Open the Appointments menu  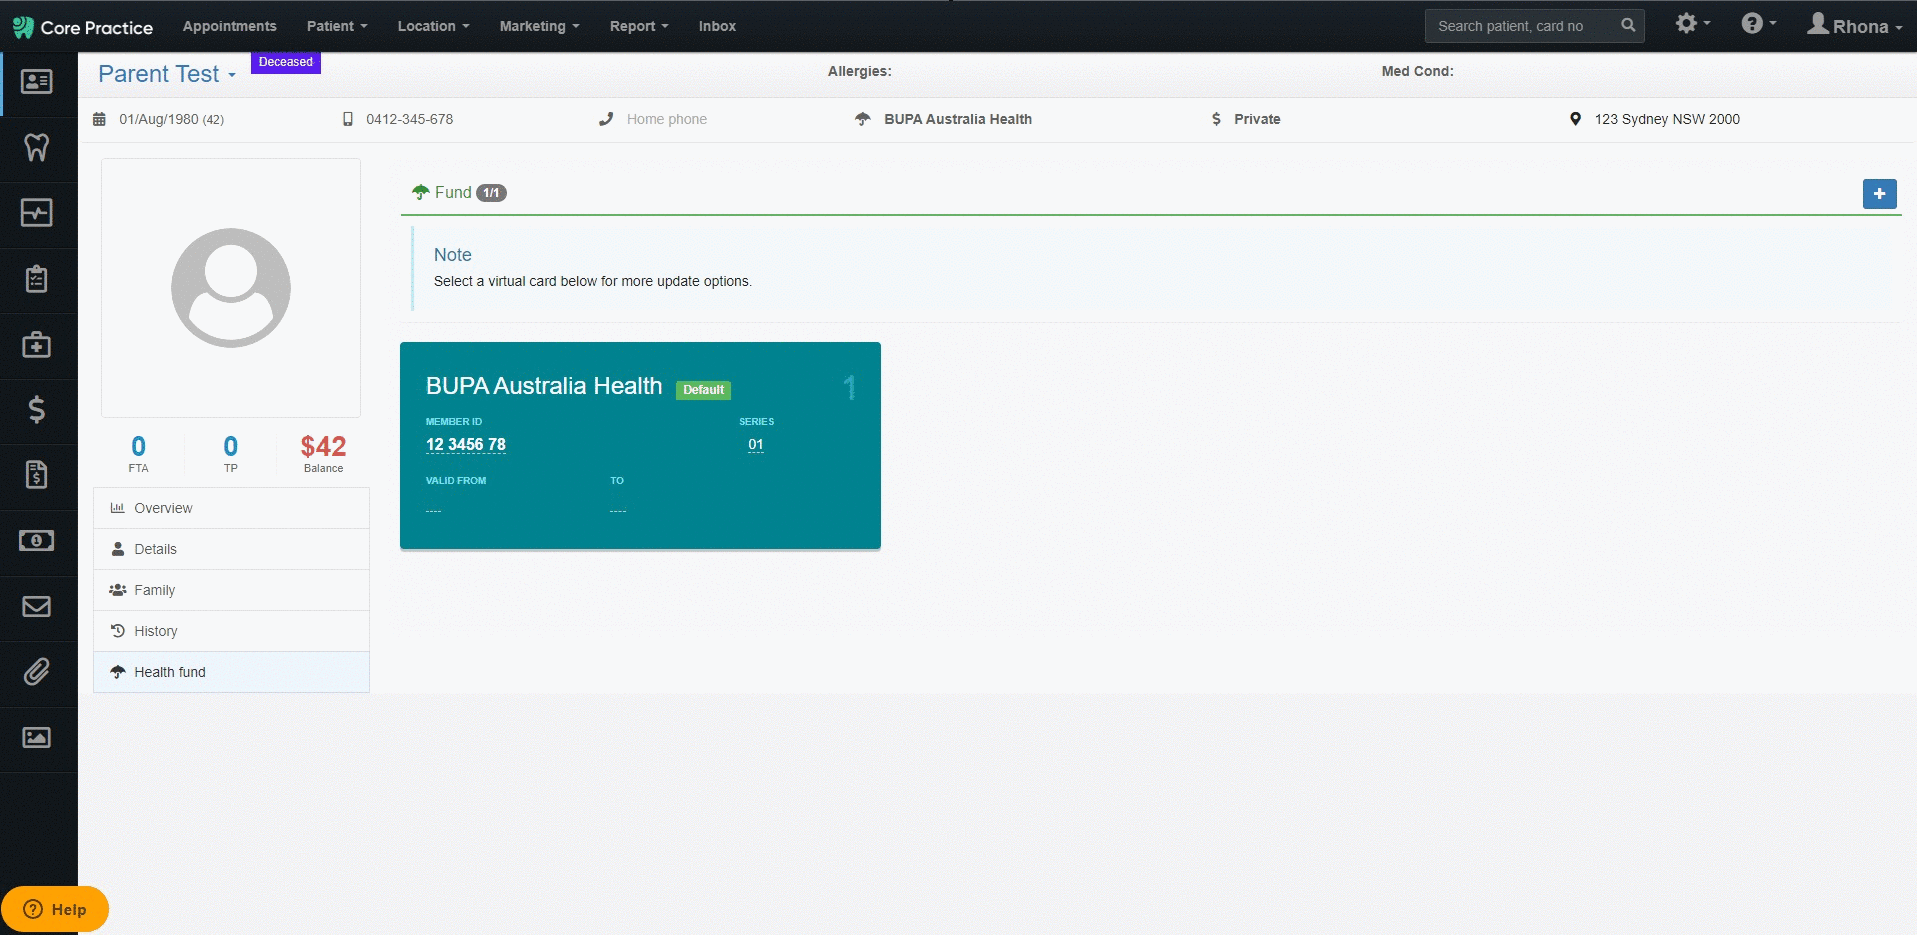(230, 26)
